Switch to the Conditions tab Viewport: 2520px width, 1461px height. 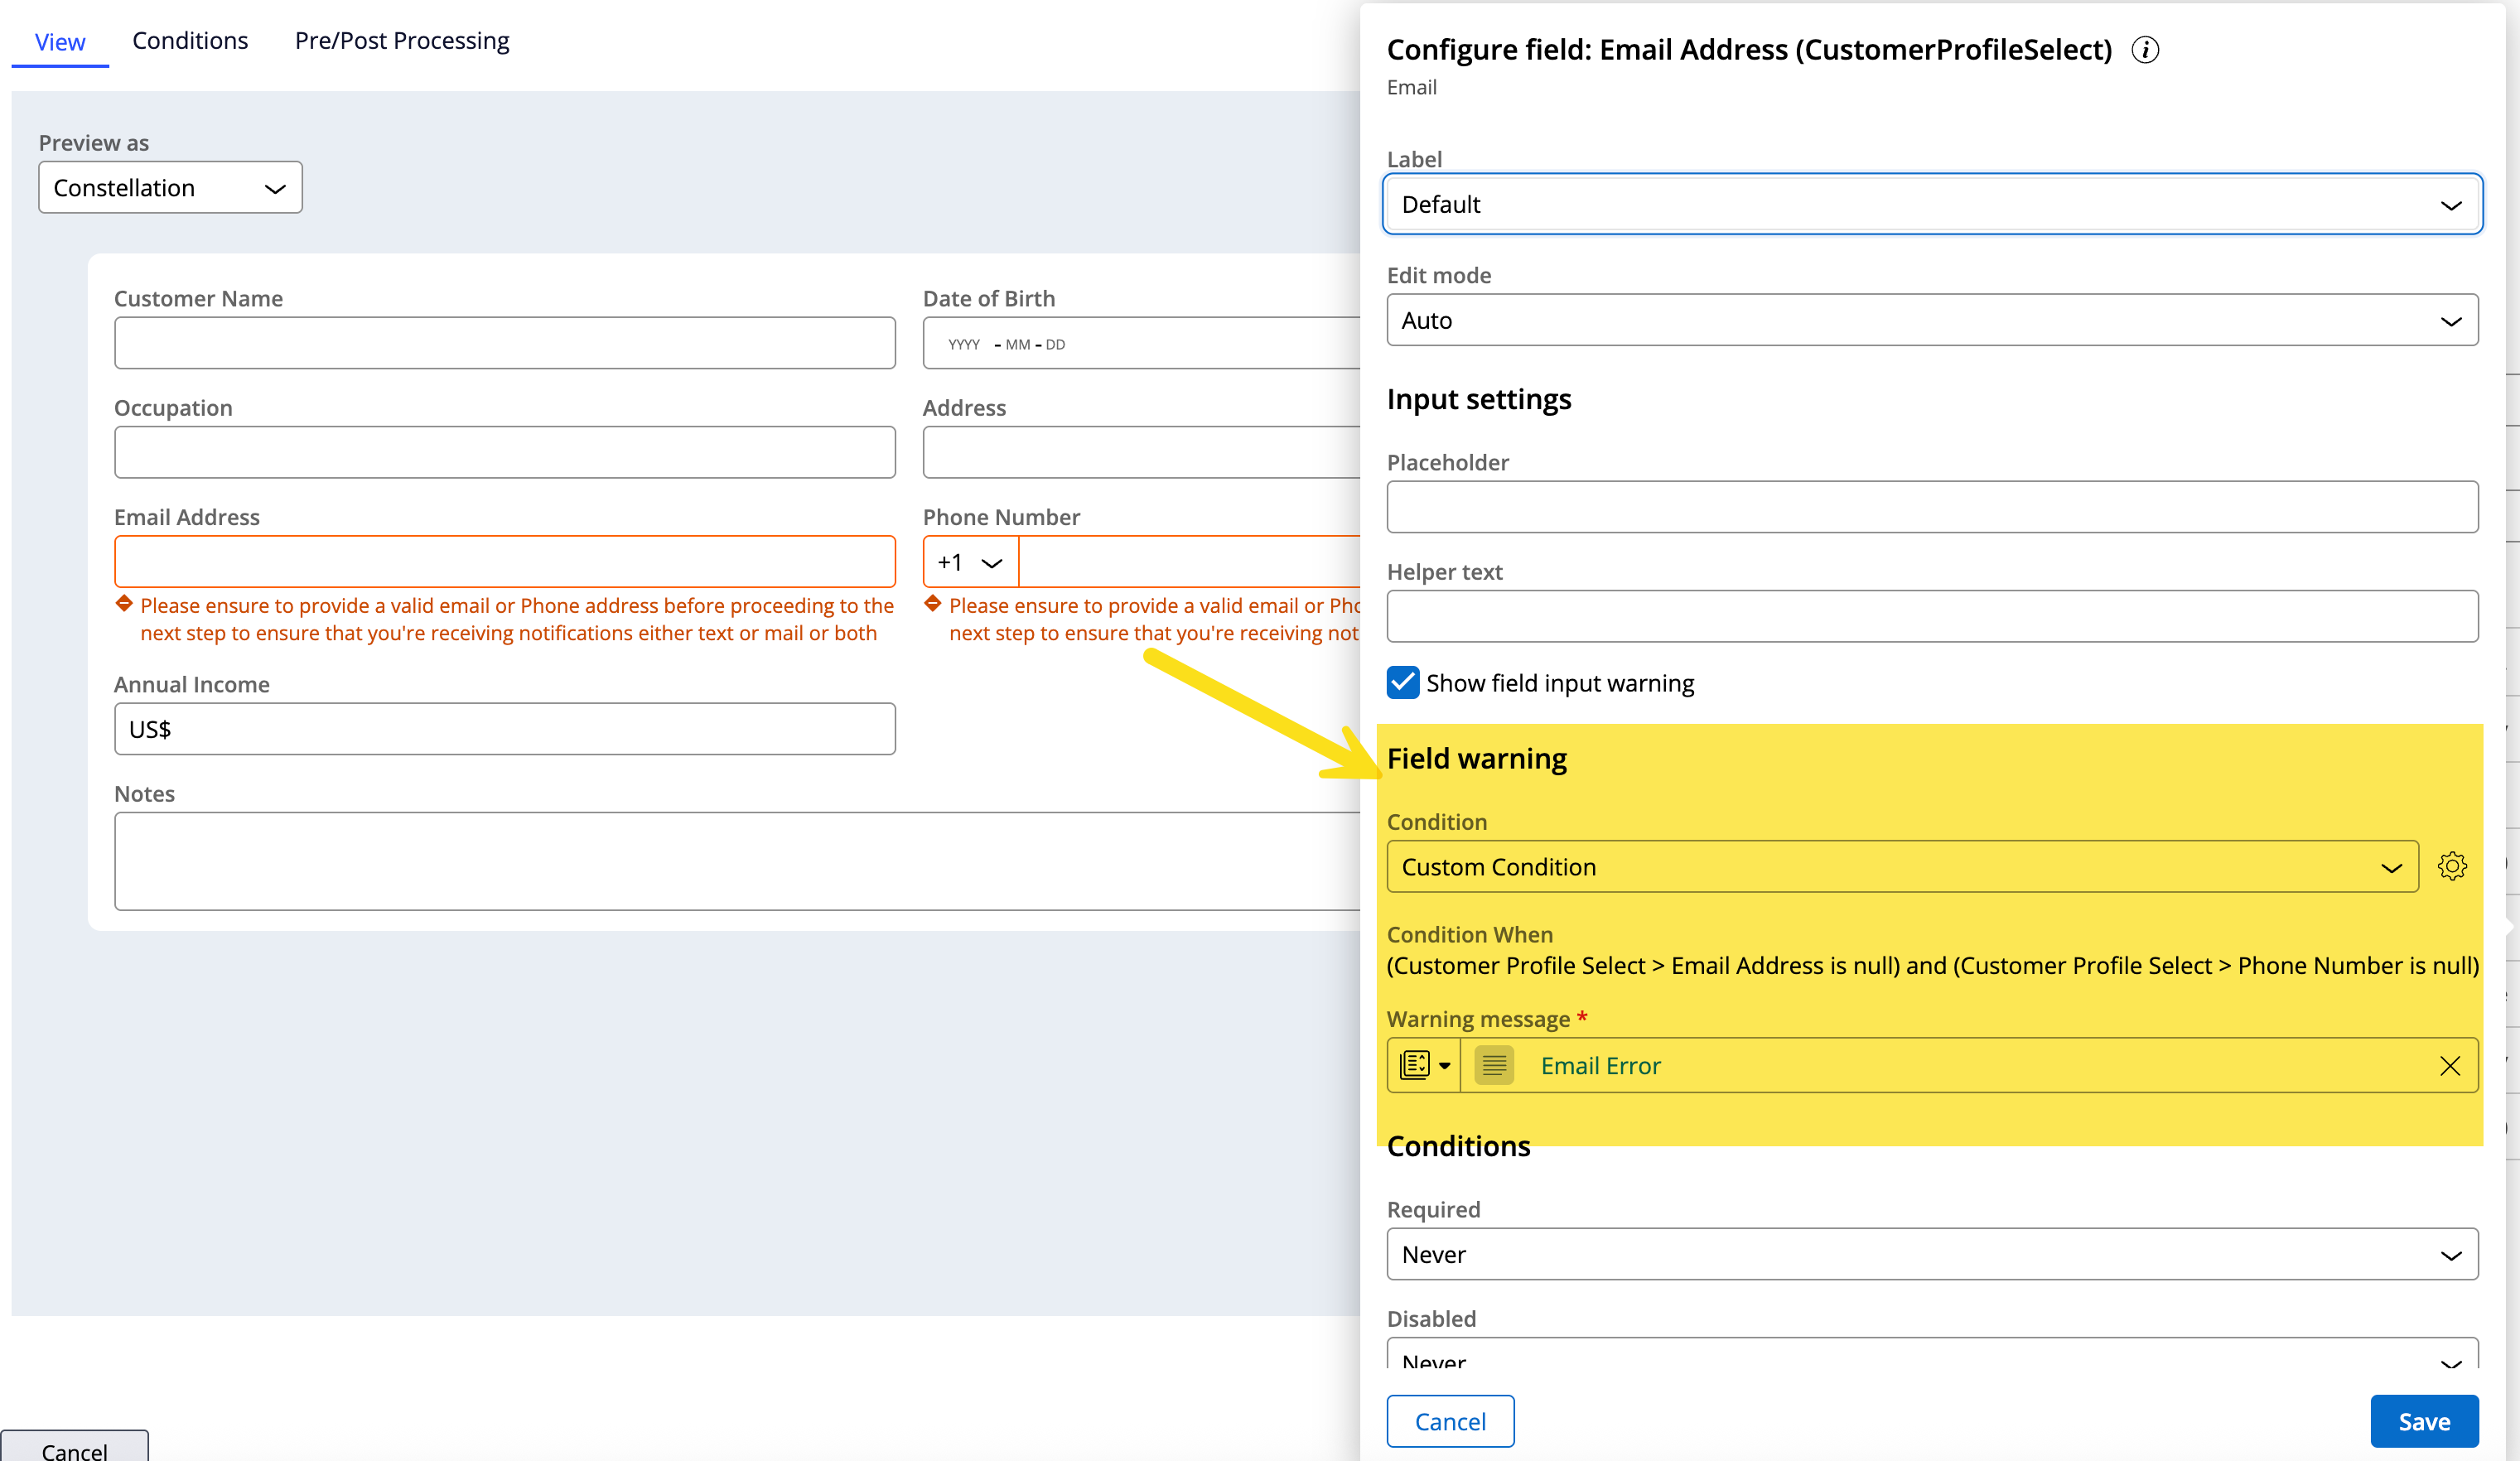pyautogui.click(x=190, y=41)
